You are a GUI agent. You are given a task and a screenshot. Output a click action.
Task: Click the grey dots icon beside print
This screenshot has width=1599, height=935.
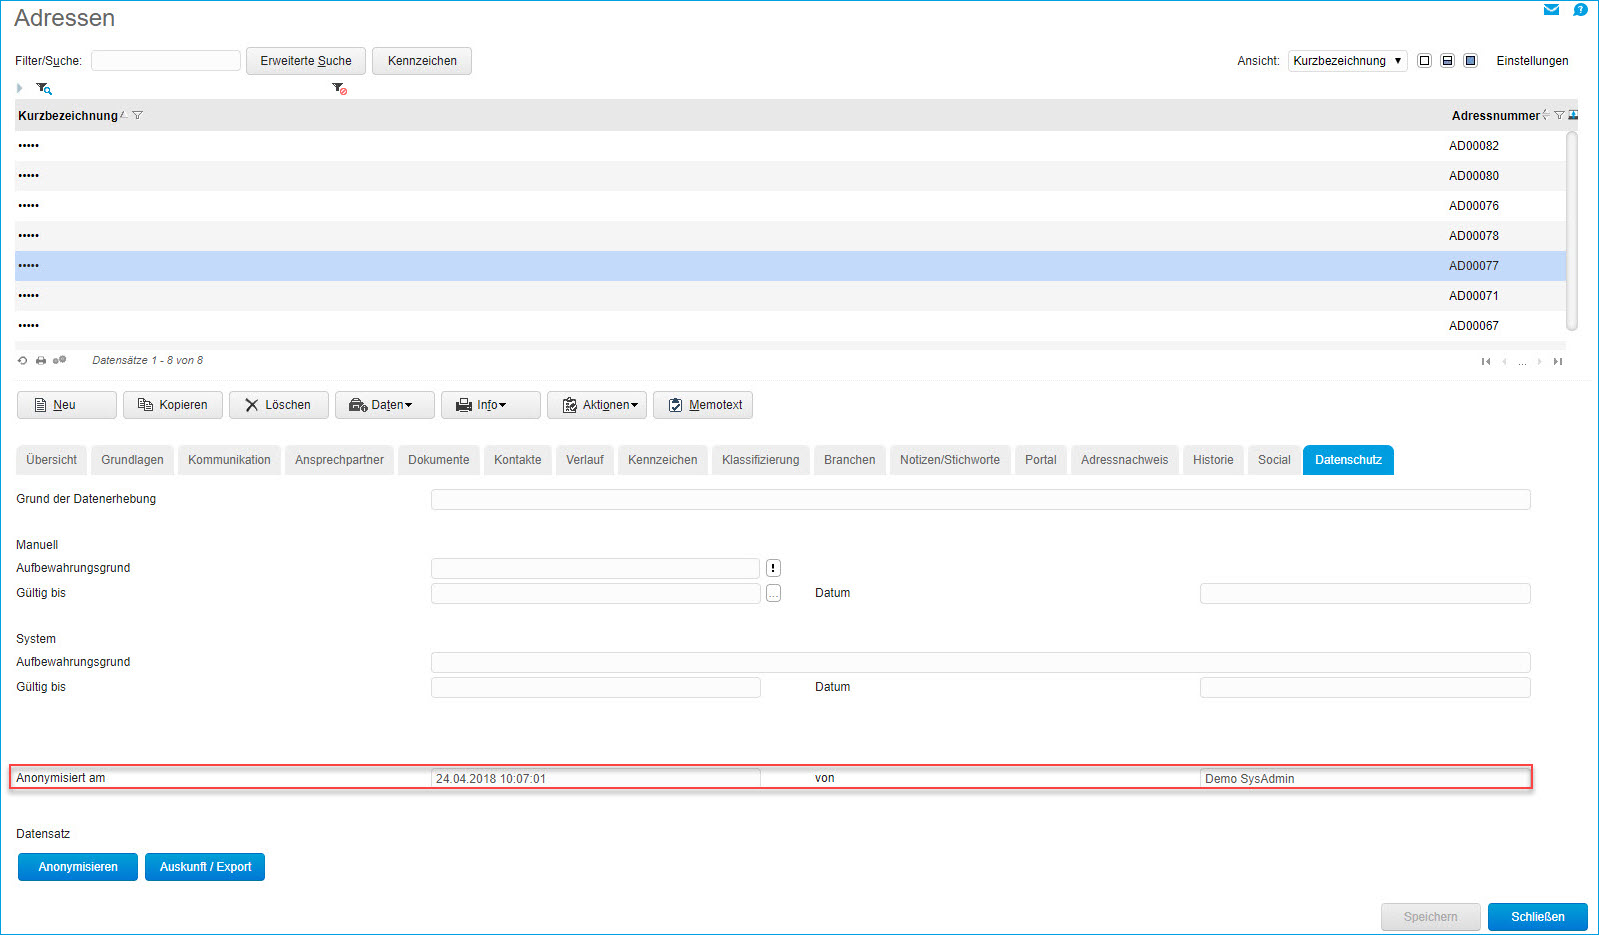[x=60, y=360]
